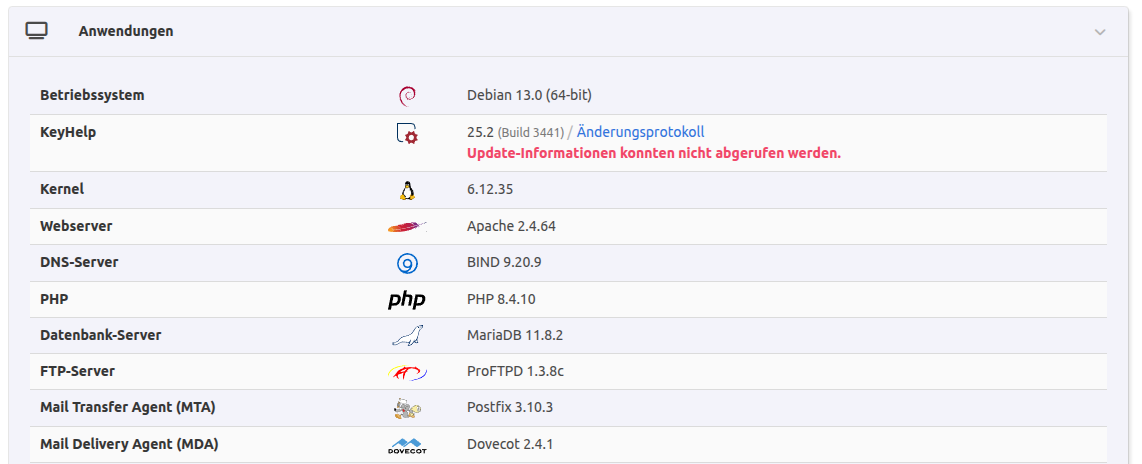Click the PHP logo icon
Image resolution: width=1142 pixels, height=464 pixels.
click(407, 300)
